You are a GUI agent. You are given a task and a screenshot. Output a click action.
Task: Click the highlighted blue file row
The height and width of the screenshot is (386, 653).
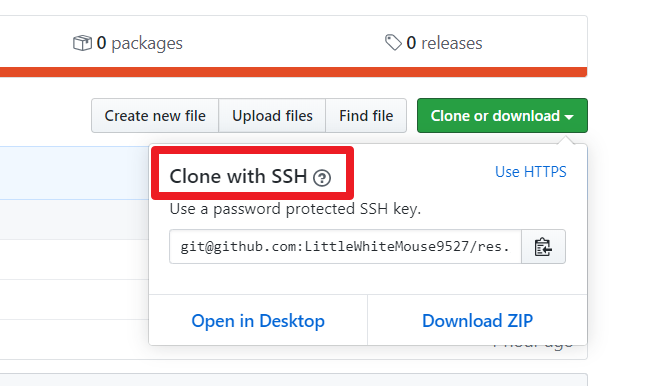pos(75,173)
